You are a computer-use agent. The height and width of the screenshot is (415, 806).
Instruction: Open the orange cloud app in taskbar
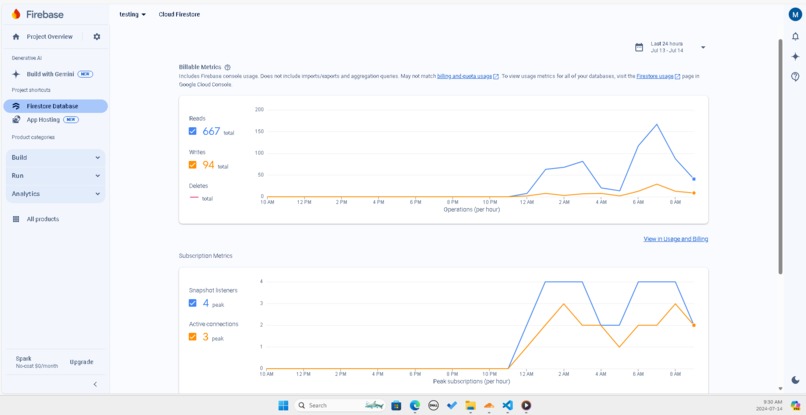click(489, 405)
